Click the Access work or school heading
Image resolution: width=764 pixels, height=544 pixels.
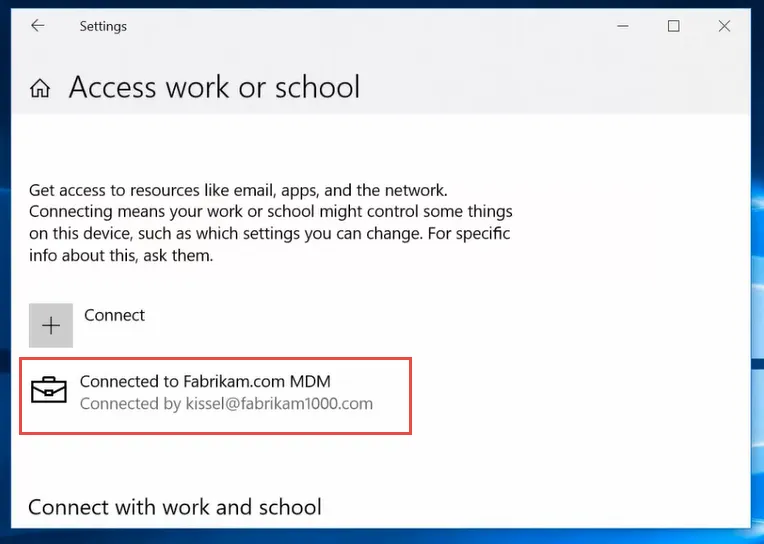214,87
